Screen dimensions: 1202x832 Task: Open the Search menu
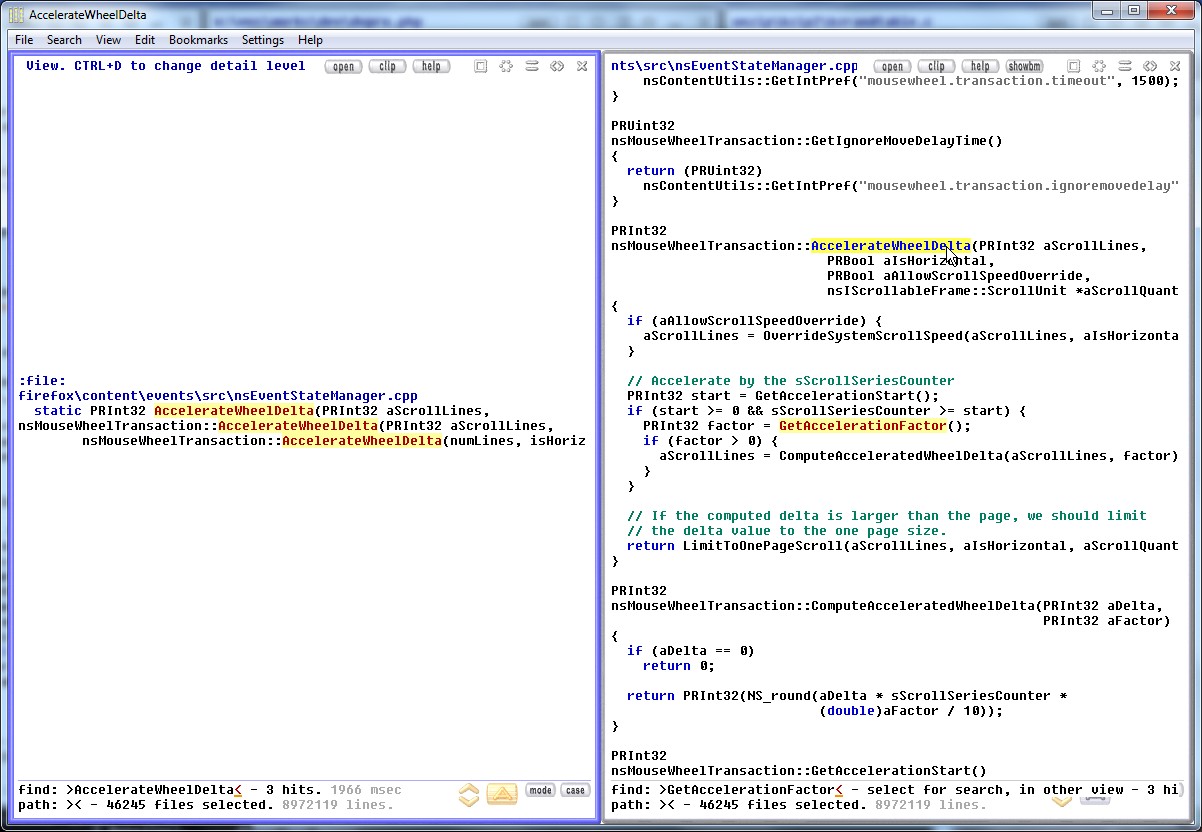pos(64,40)
